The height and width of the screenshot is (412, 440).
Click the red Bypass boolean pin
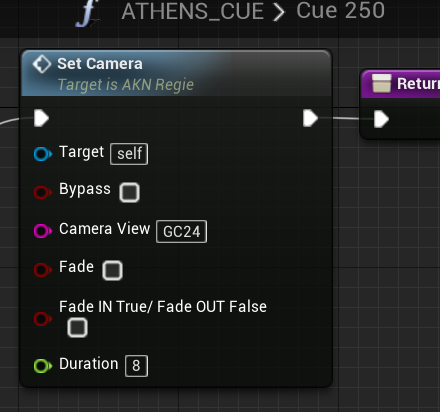(x=43, y=192)
